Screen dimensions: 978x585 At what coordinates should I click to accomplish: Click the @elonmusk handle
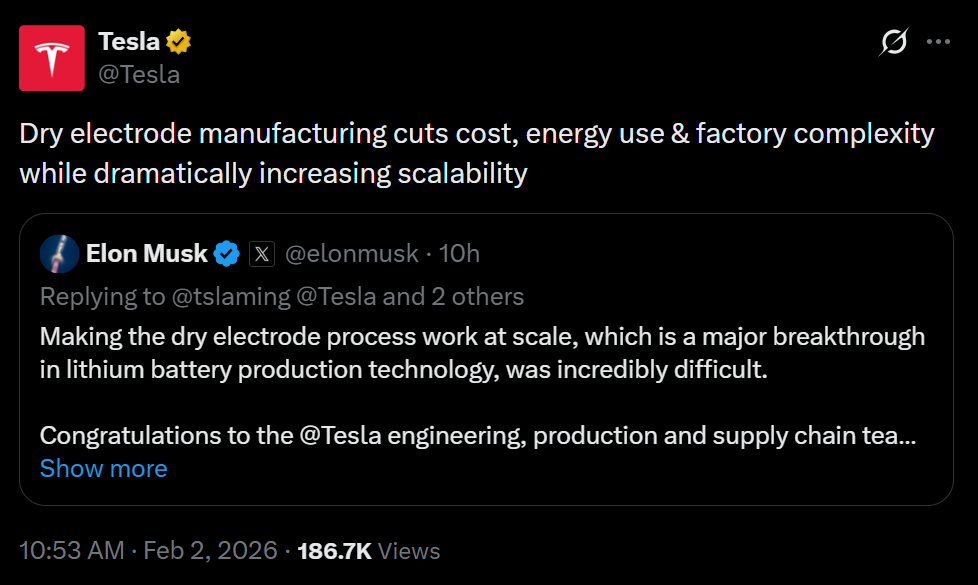point(352,254)
